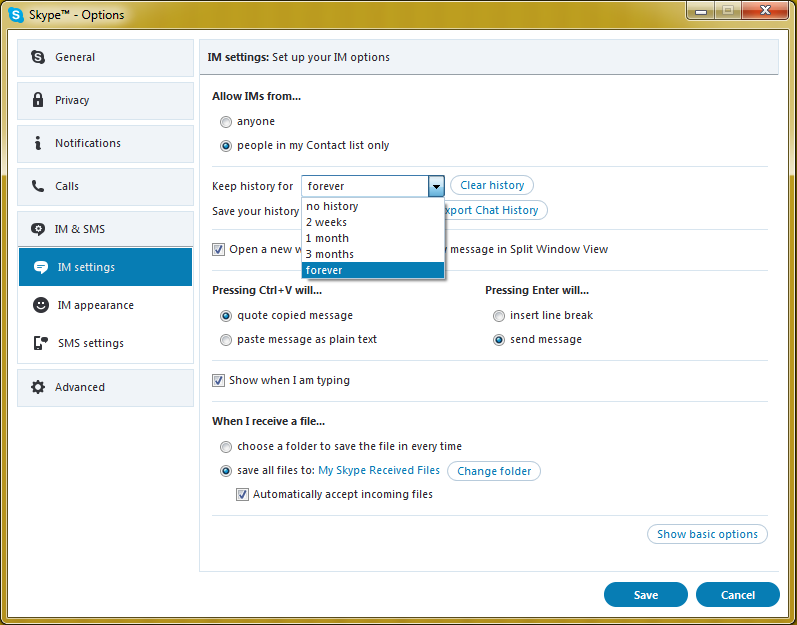The height and width of the screenshot is (625, 797).
Task: Open Notifications via the info icon
Action: [x=38, y=143]
